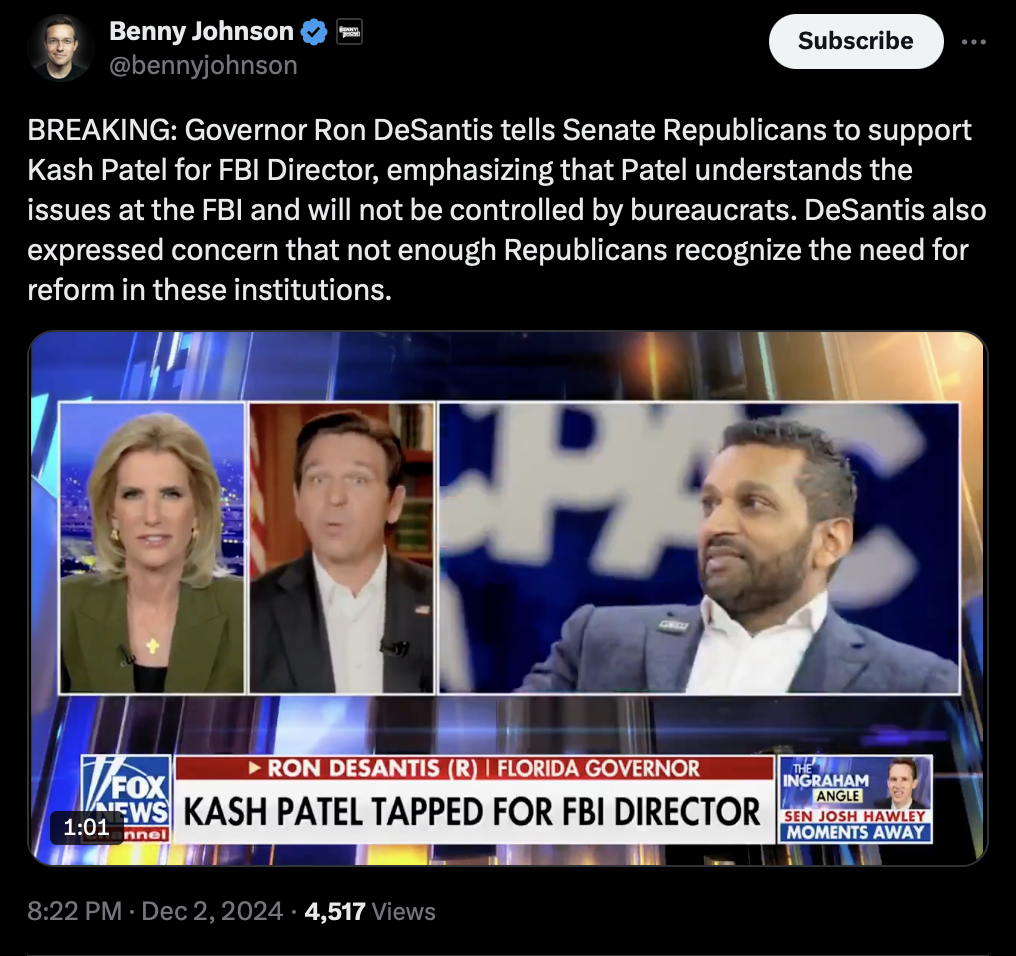Click Laura Ingraham's video panel

152,548
